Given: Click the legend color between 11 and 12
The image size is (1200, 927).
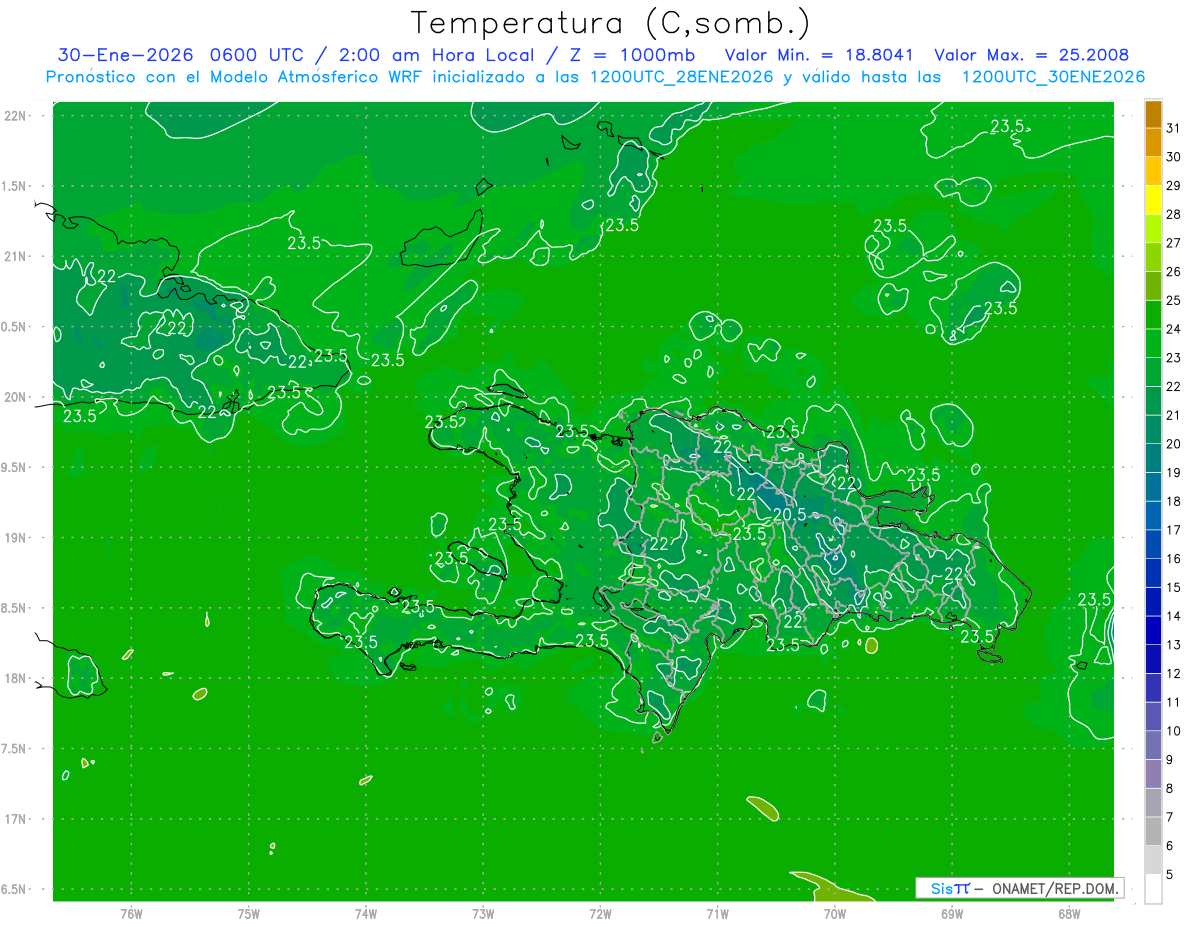Looking at the screenshot, I should (x=1153, y=688).
